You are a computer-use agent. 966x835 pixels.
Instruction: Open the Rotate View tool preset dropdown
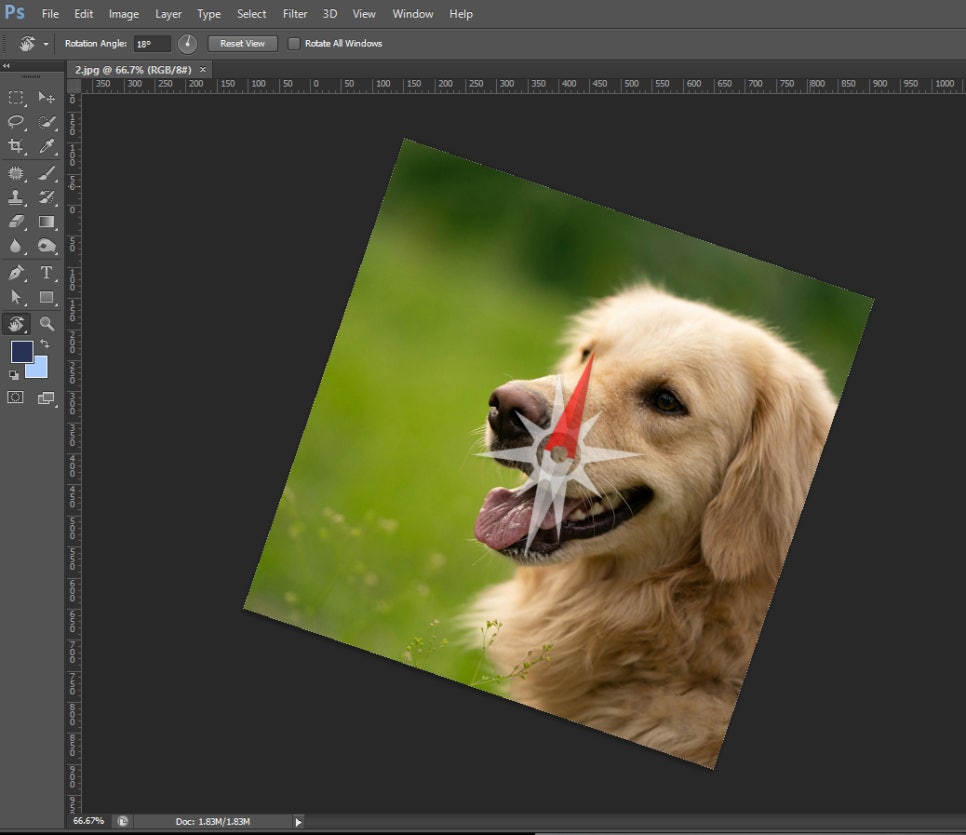pyautogui.click(x=46, y=44)
